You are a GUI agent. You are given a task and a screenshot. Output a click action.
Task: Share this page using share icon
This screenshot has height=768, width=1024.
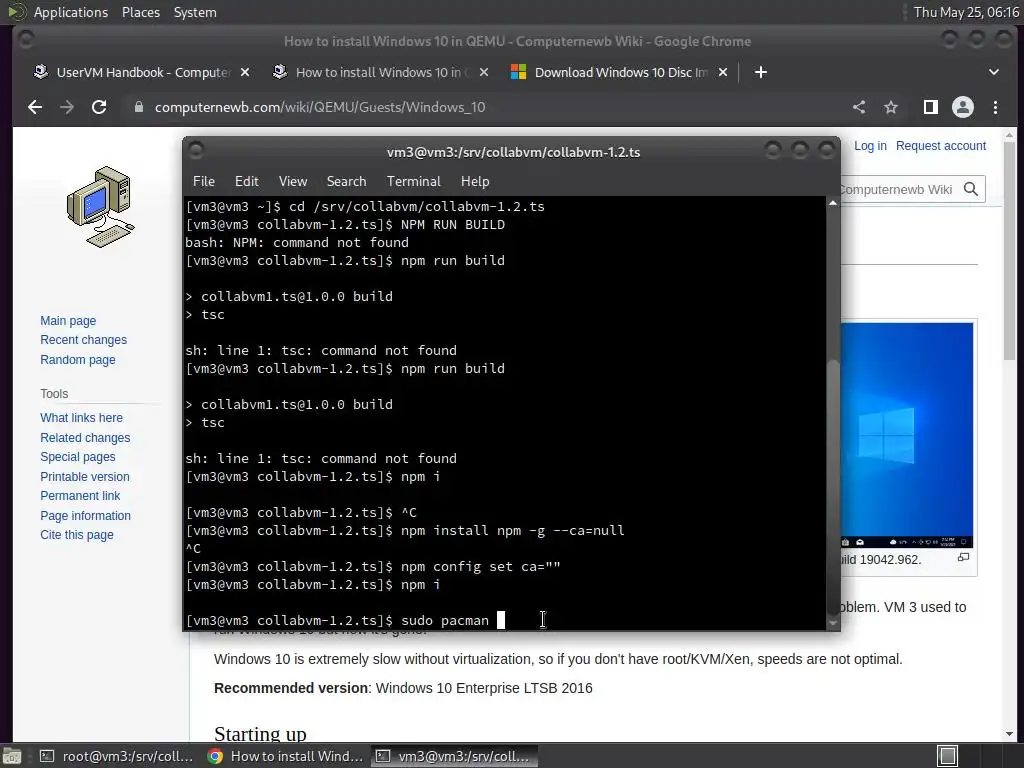click(x=859, y=107)
